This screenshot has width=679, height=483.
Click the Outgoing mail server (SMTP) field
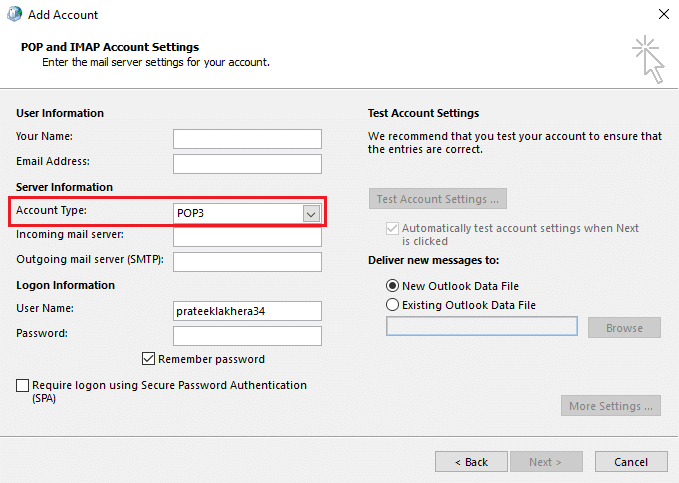pyautogui.click(x=247, y=261)
